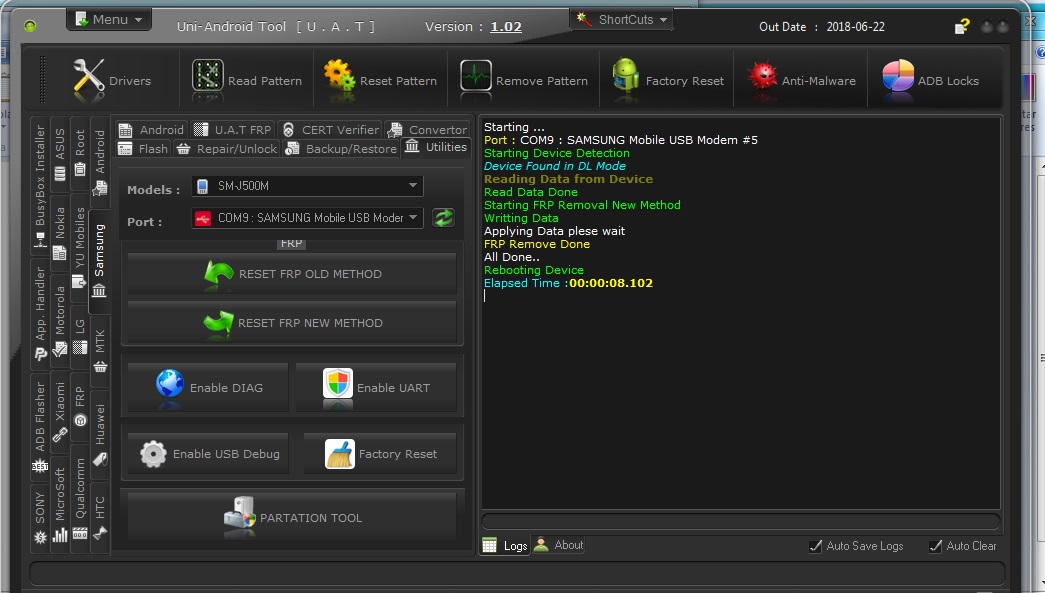Open the About tab
The image size is (1045, 593).
[558, 545]
